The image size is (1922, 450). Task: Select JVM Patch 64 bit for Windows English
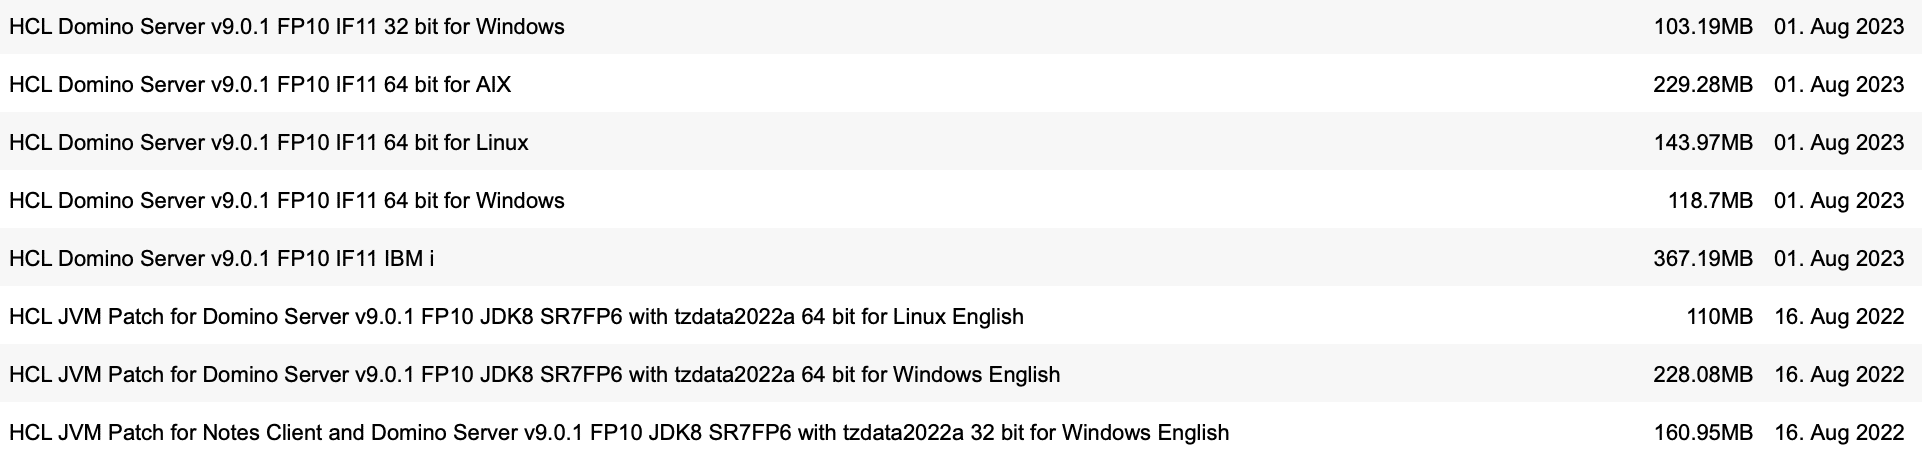click(x=534, y=375)
